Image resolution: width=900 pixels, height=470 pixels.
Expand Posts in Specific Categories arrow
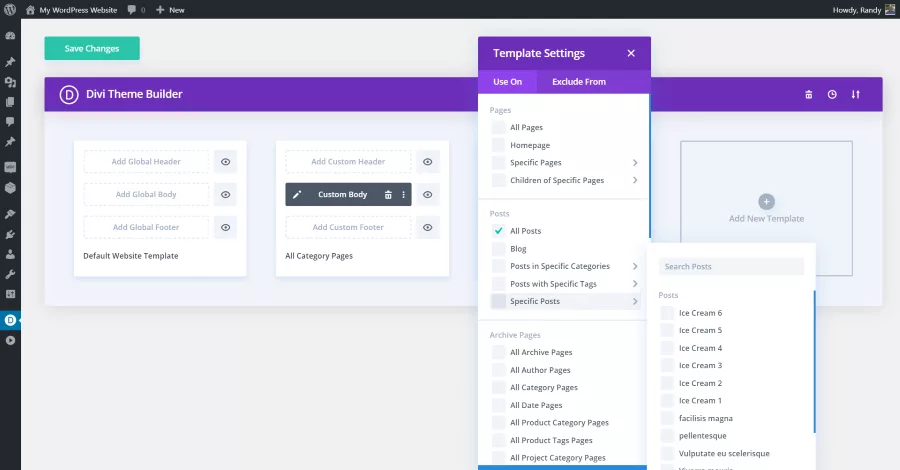coord(635,266)
